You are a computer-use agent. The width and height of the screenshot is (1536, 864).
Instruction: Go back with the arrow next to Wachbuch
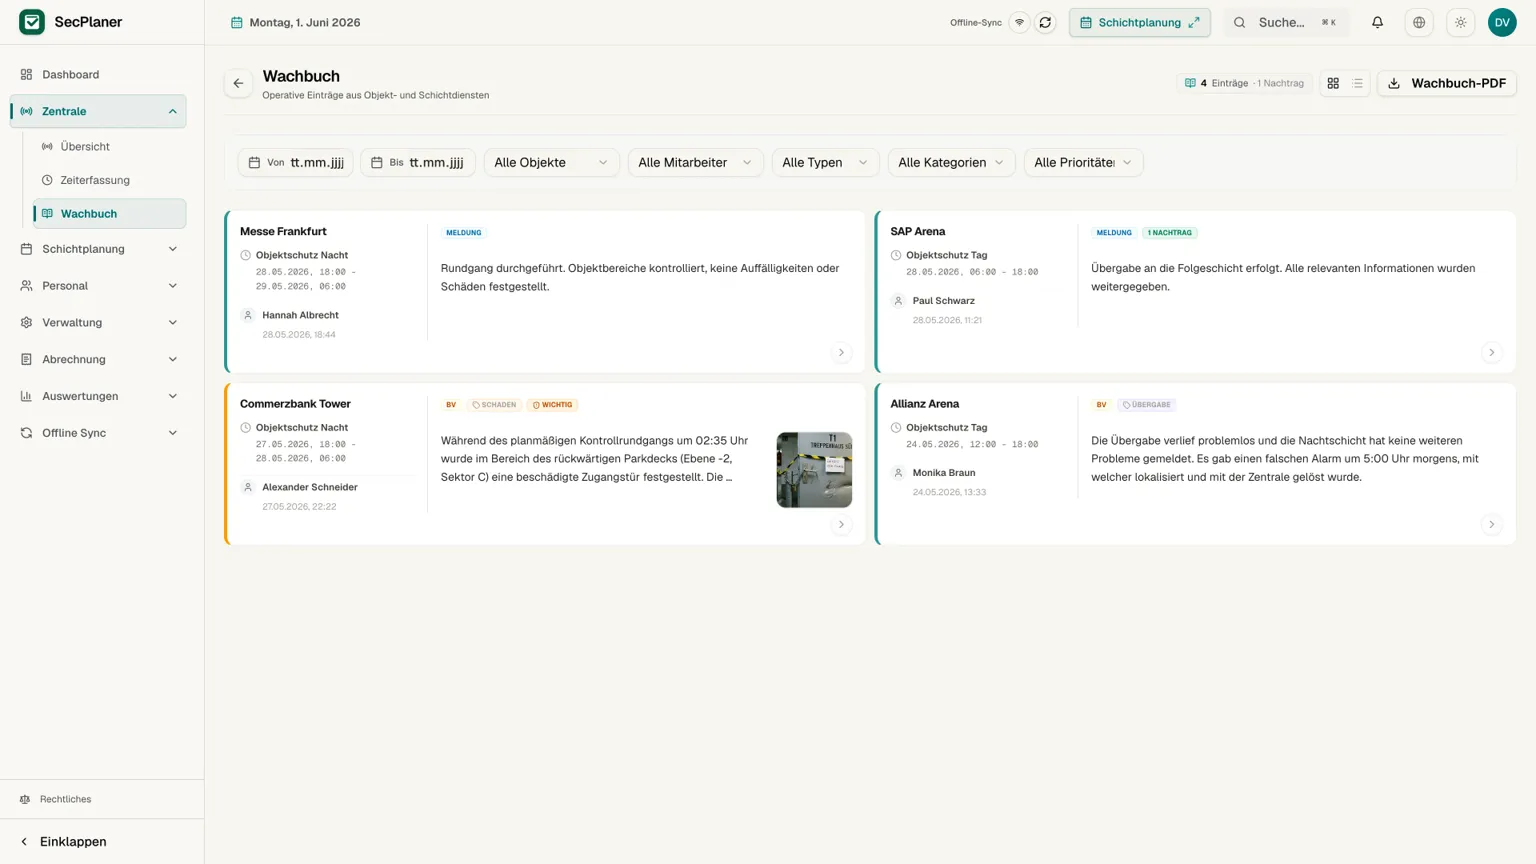point(238,84)
